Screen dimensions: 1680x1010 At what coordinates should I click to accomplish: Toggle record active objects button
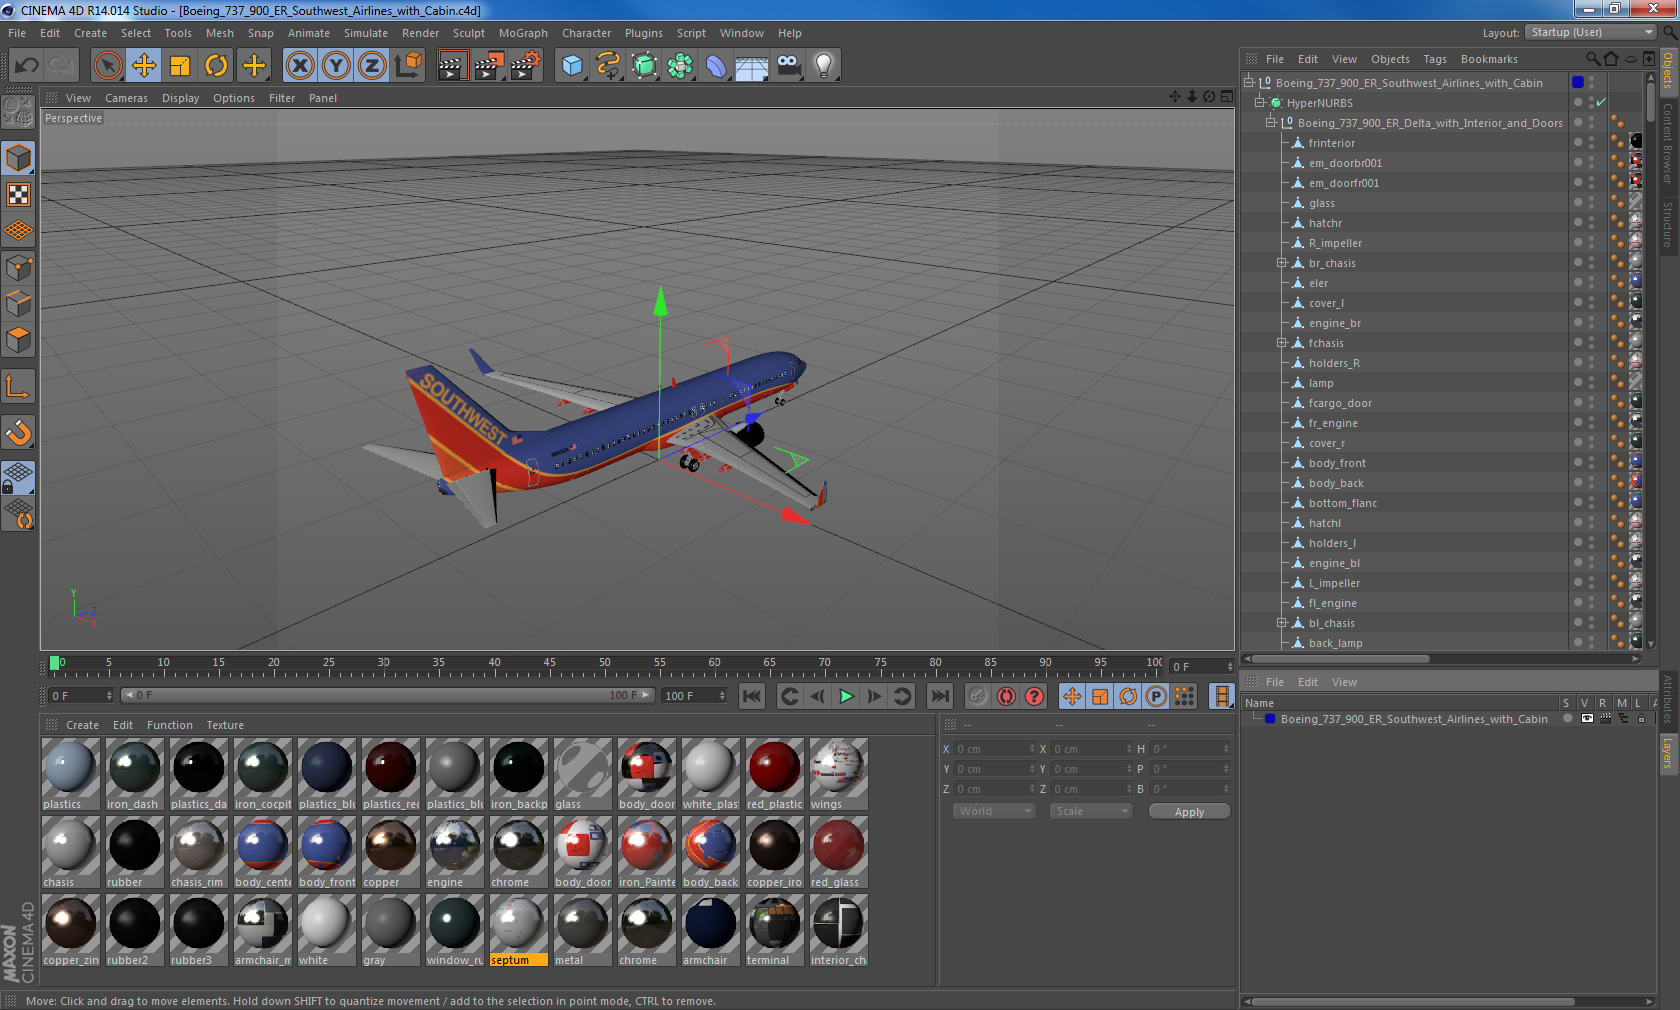point(978,696)
